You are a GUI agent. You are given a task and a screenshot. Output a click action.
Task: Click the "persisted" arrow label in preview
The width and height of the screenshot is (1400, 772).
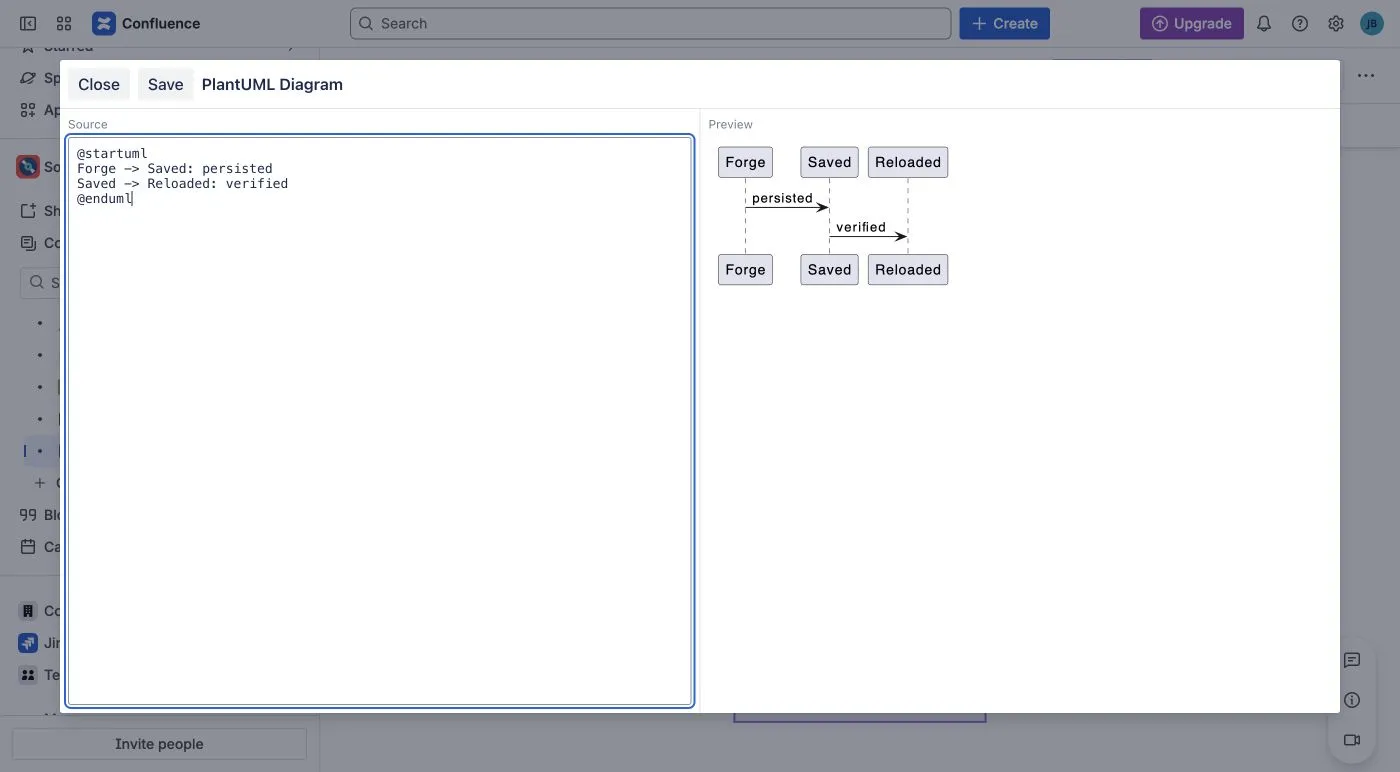(782, 198)
